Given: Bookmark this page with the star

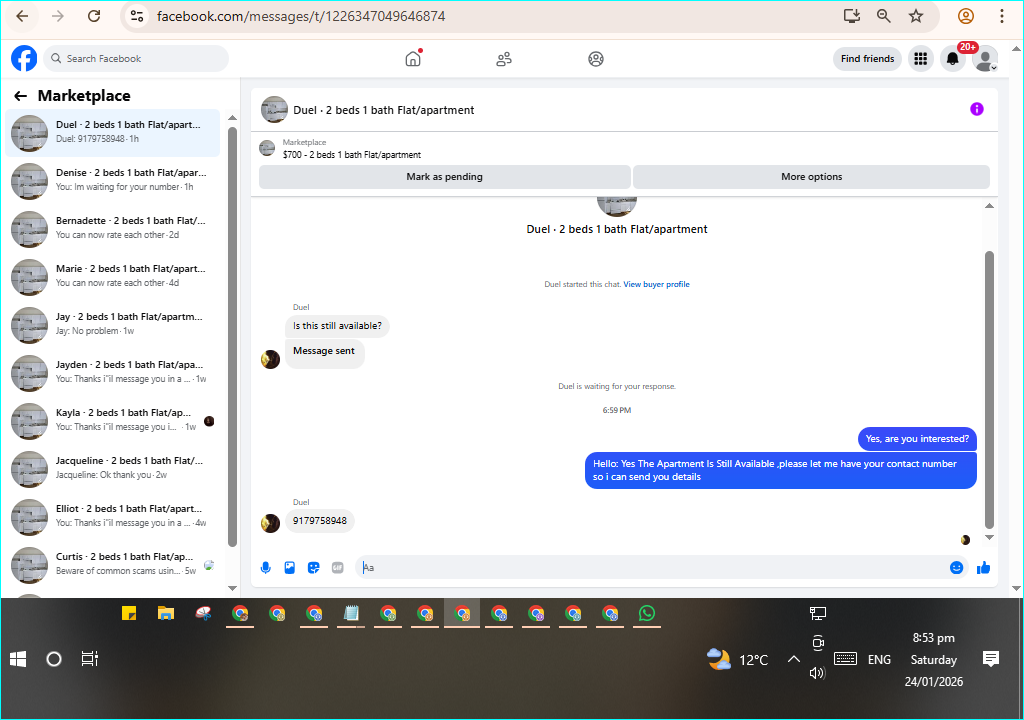Looking at the screenshot, I should tap(916, 16).
